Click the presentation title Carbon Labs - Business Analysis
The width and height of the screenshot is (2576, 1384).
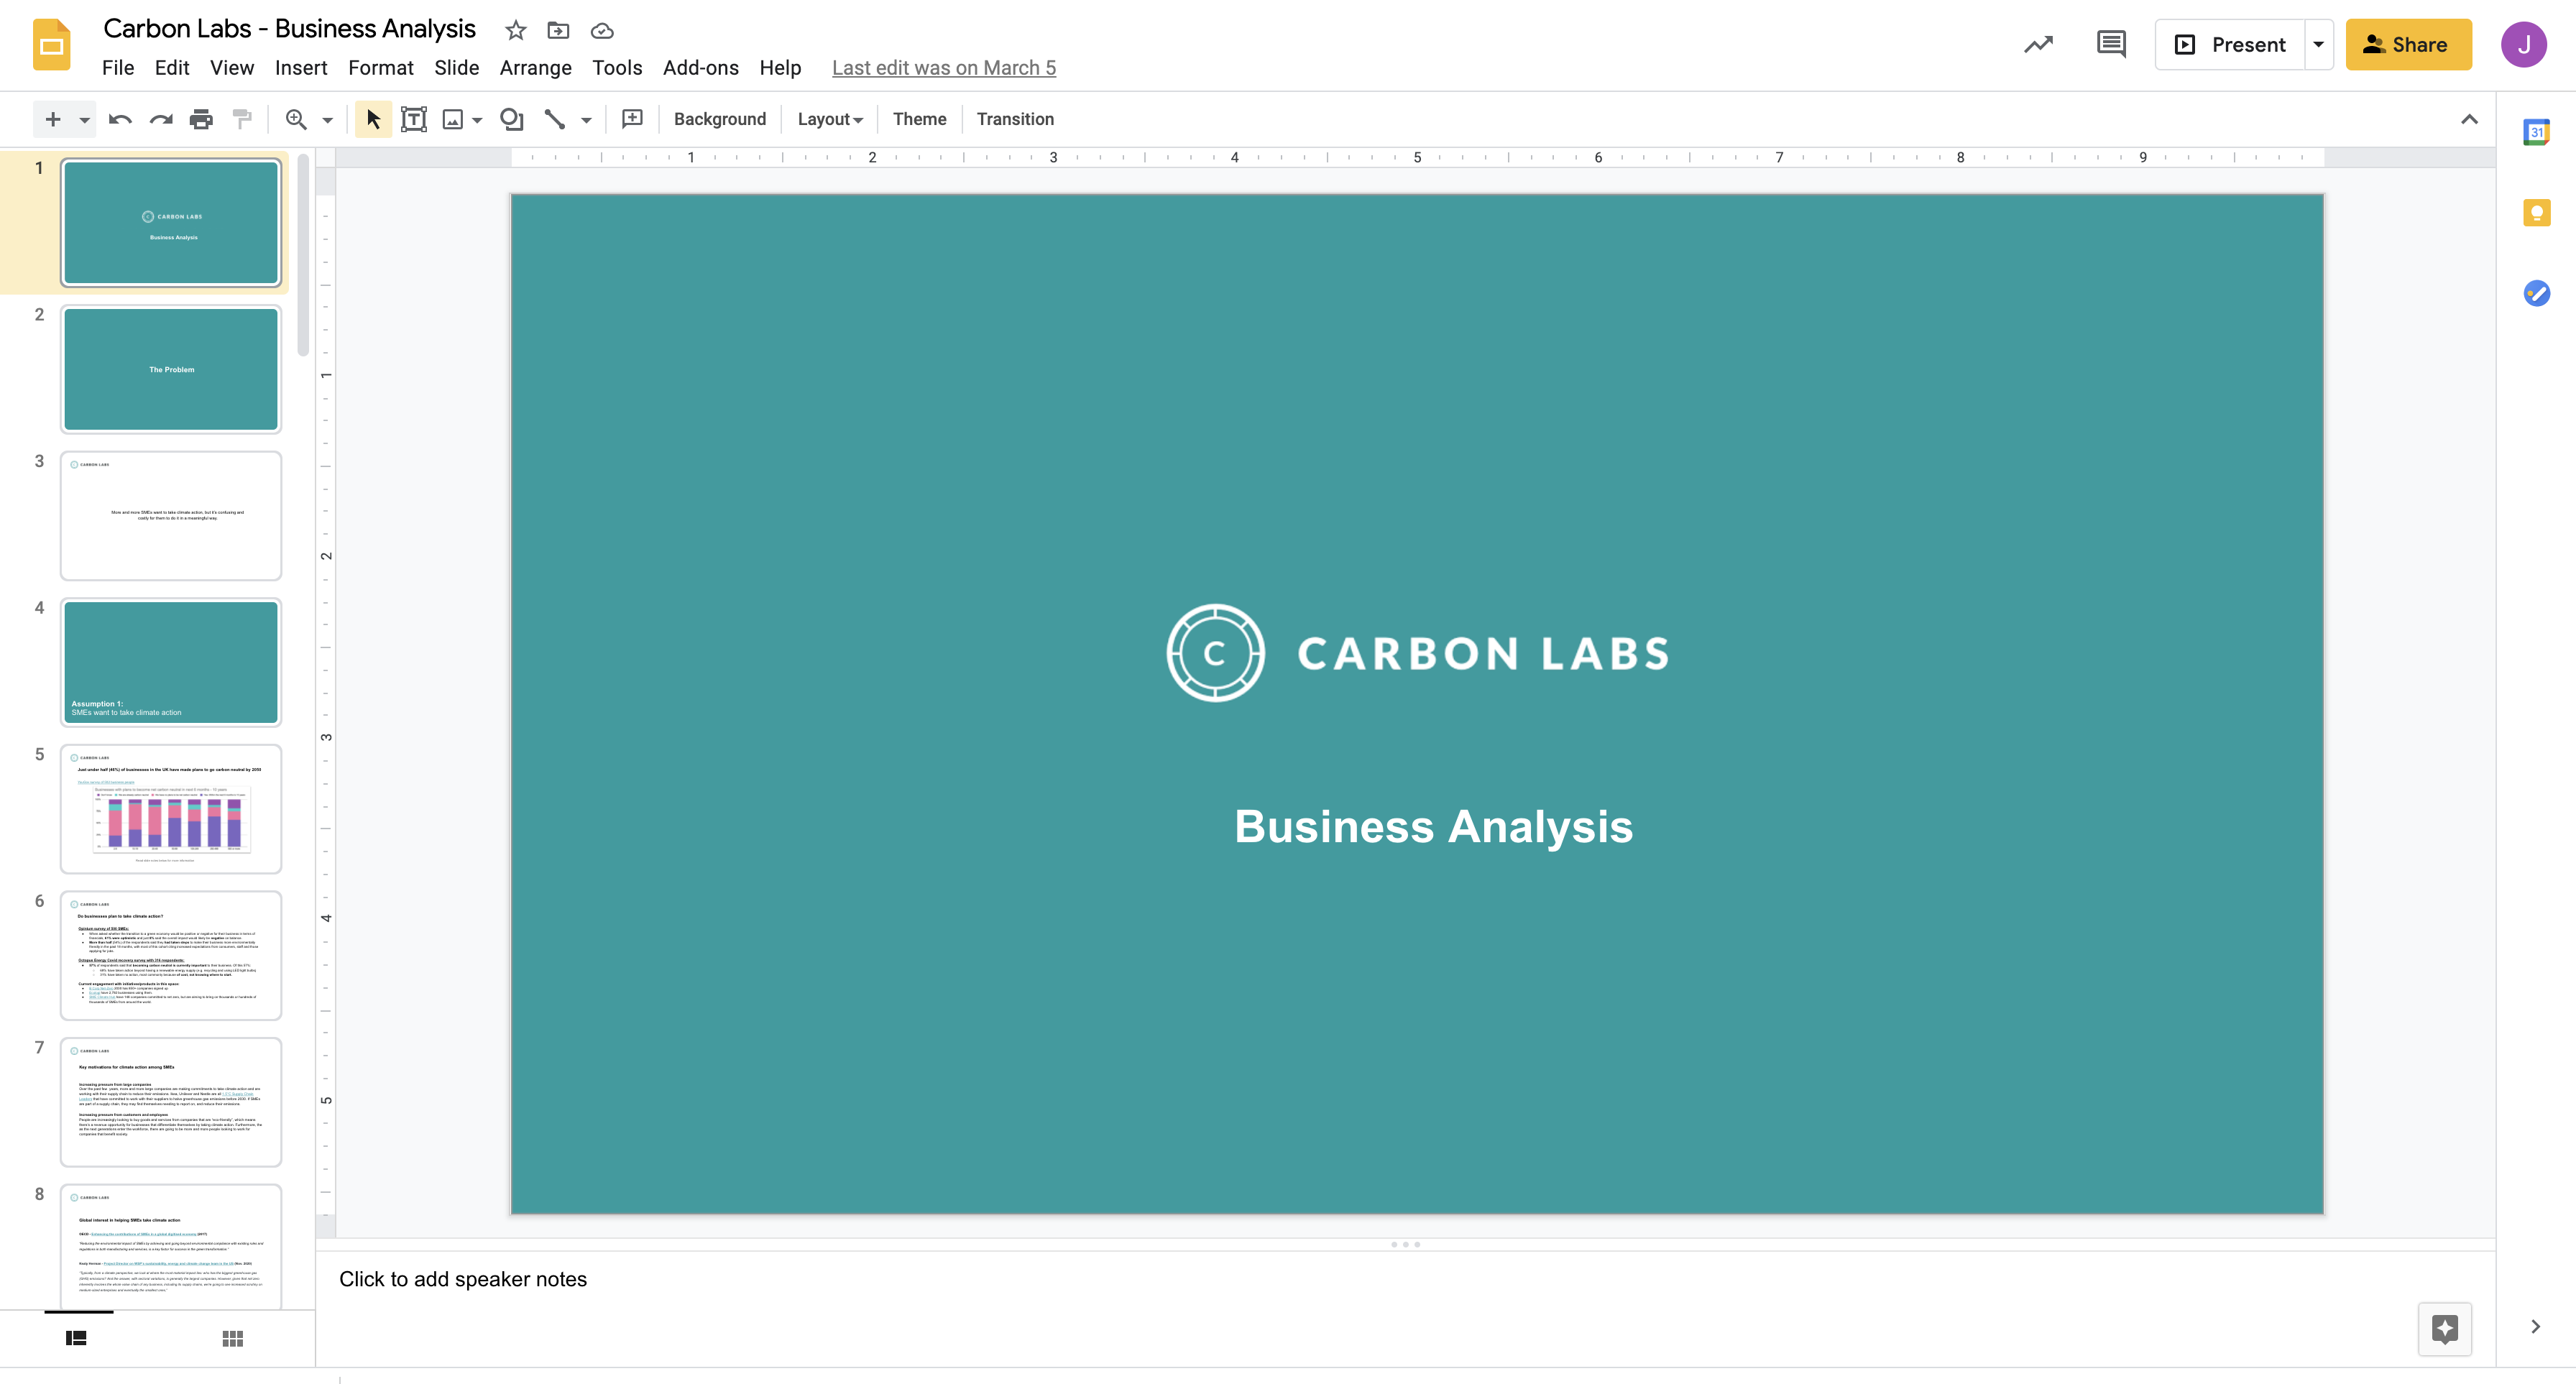[x=289, y=29]
